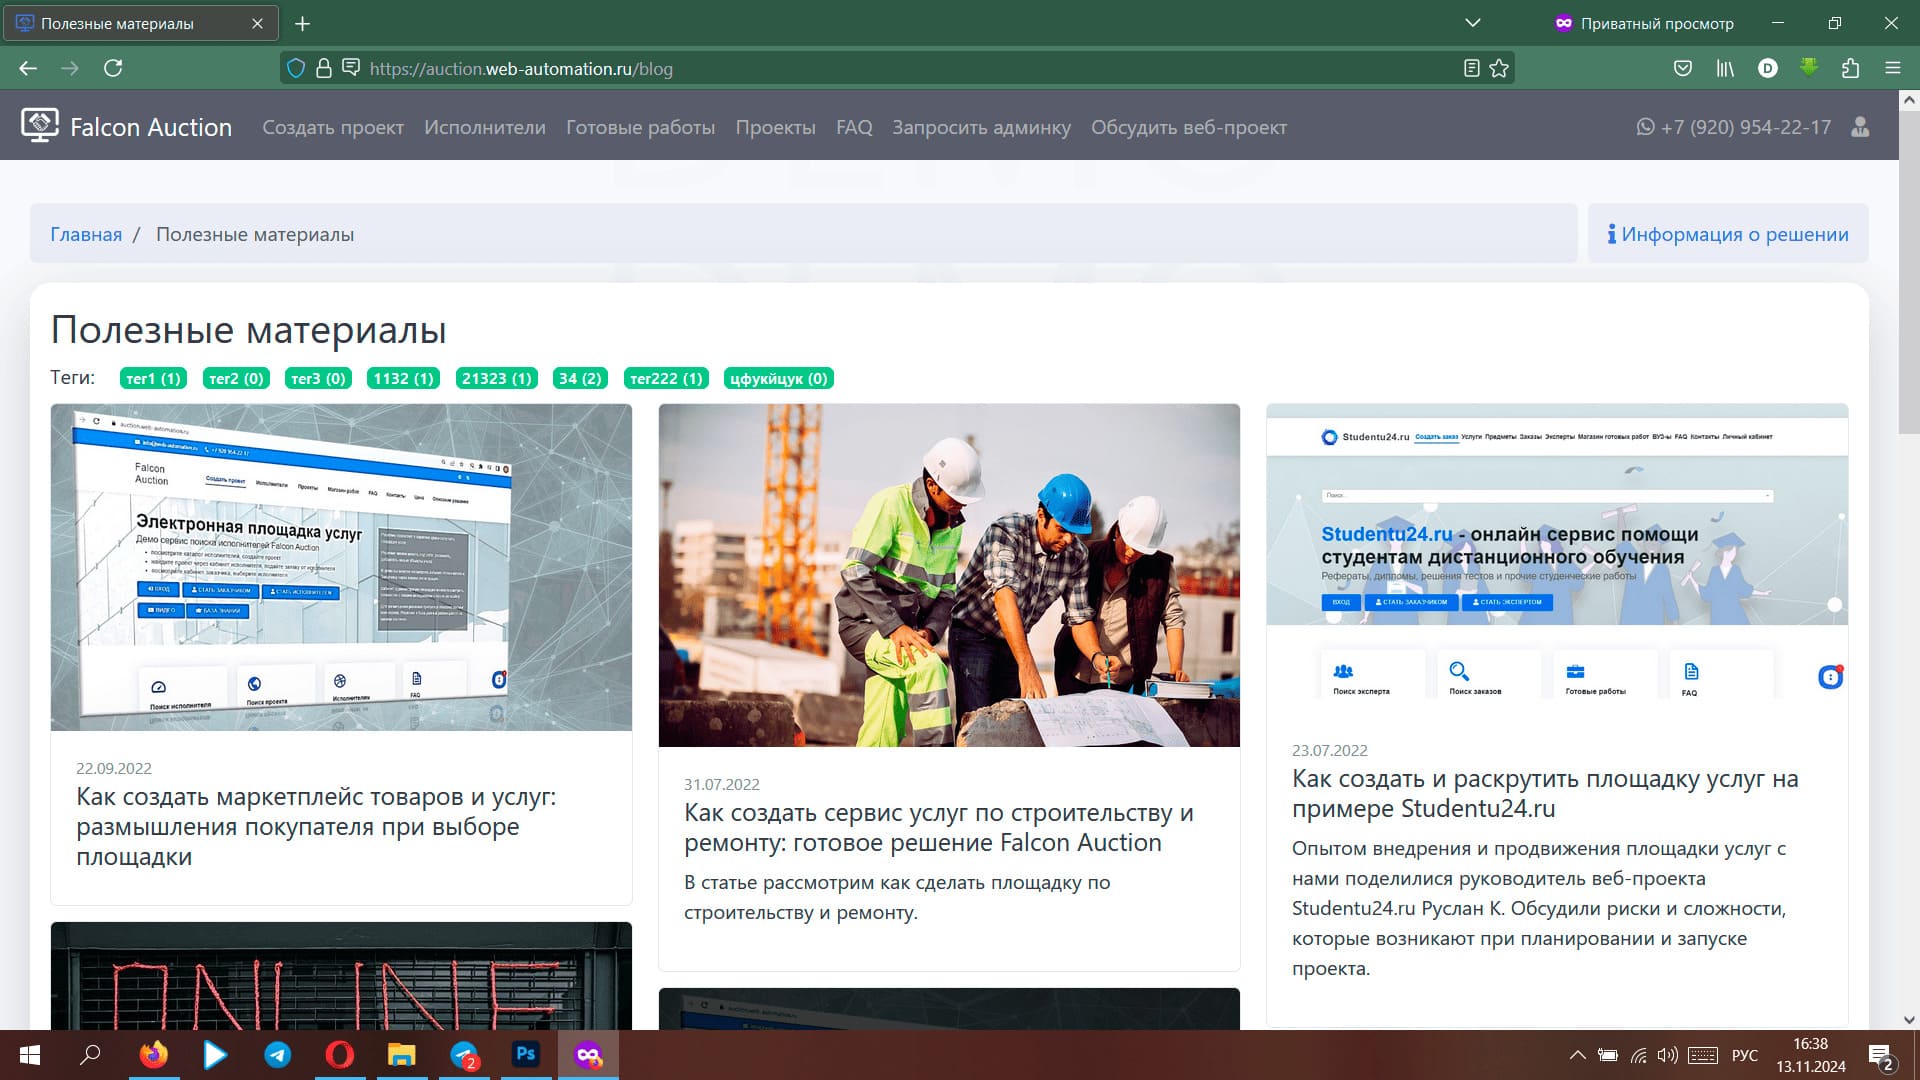Bookmark page with the star icon
The height and width of the screenshot is (1080, 1920).
pyautogui.click(x=1498, y=68)
